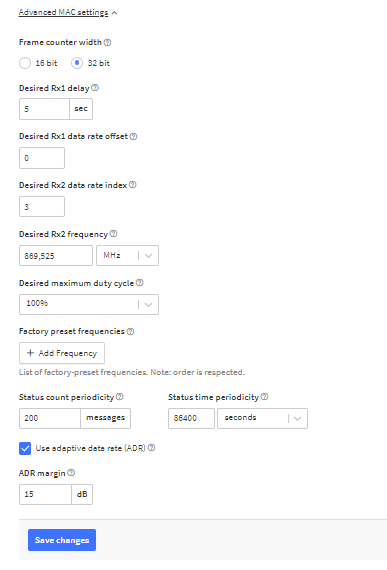Open help icon beside Status count periodicity
Screen dimensions: 387x570
(120, 397)
